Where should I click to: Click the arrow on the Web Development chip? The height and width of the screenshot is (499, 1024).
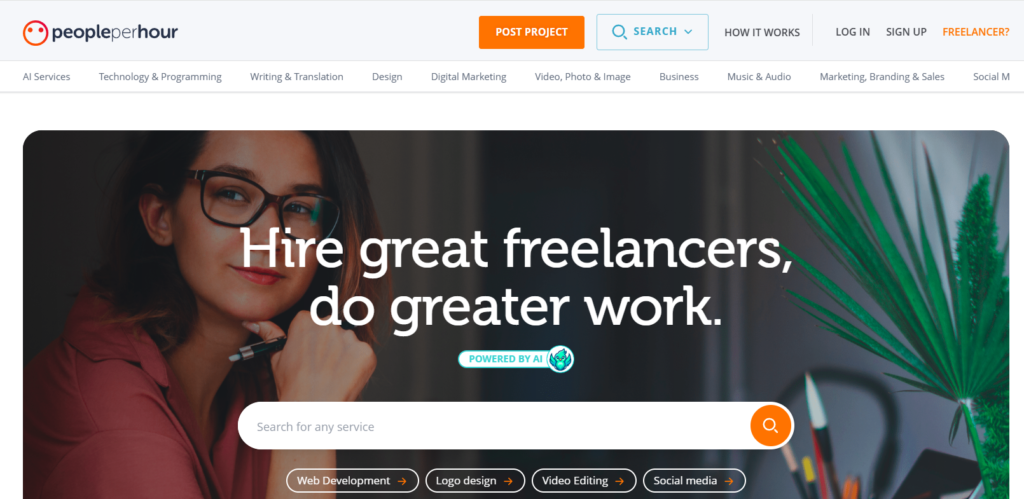(x=402, y=481)
